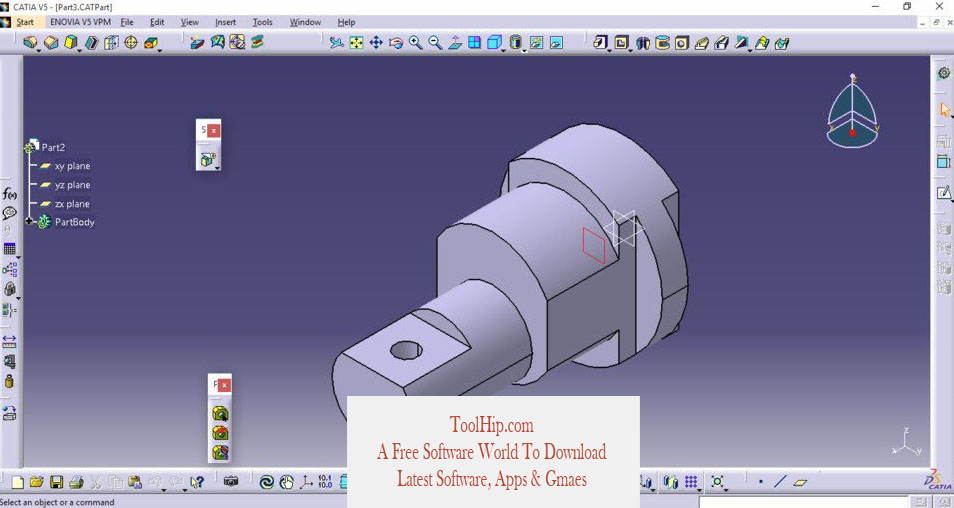Click the Fly Mode airplane icon
Screen dimensions: 954x508
336,43
